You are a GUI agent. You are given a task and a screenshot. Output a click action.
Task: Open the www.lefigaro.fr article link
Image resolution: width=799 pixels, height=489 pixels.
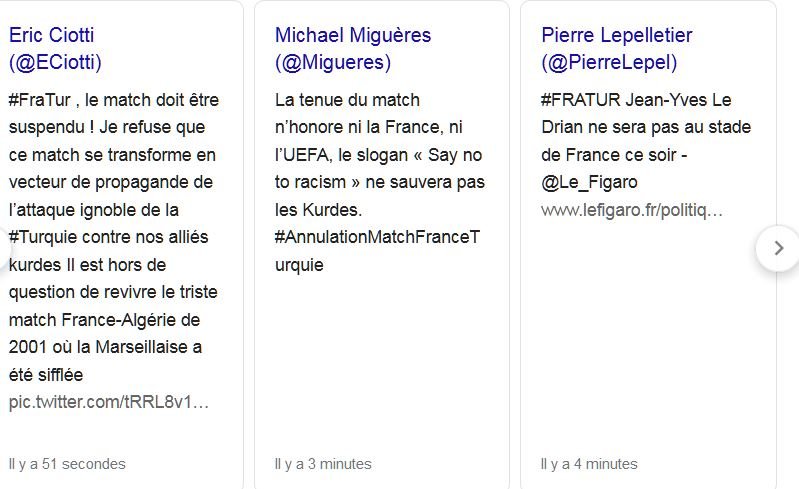631,210
